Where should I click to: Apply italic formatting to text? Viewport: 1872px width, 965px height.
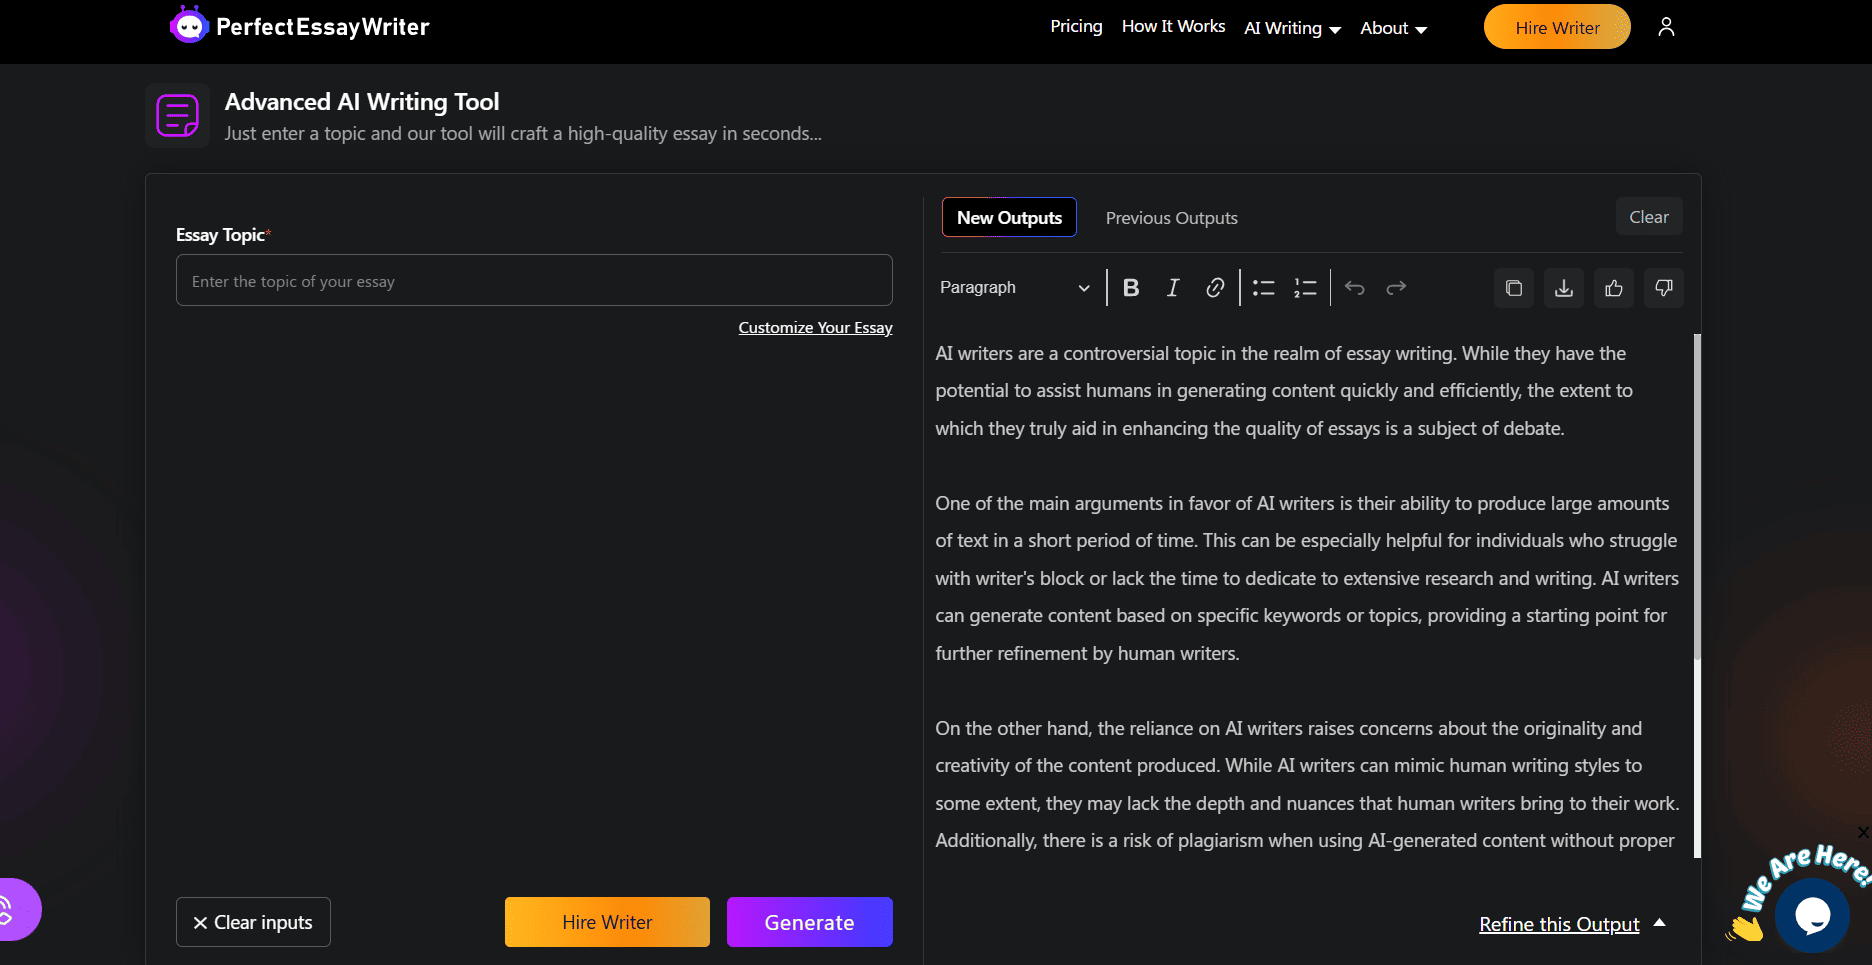[x=1173, y=288]
